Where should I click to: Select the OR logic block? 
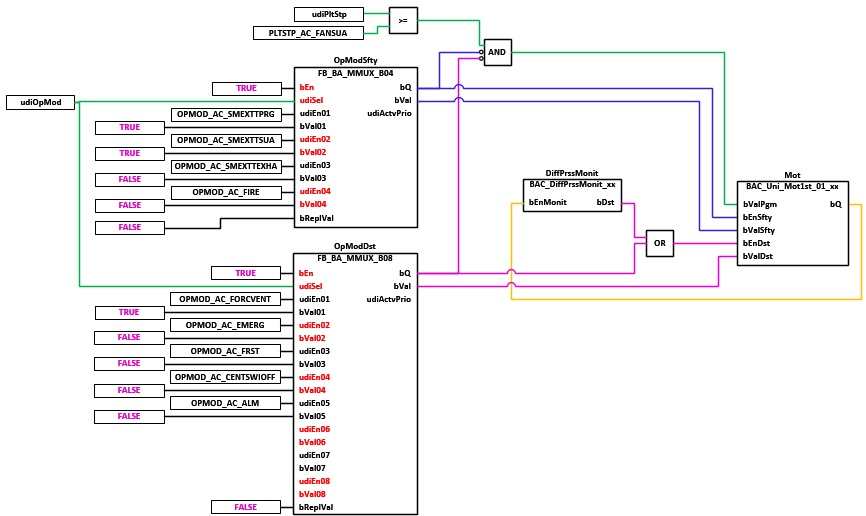point(660,243)
